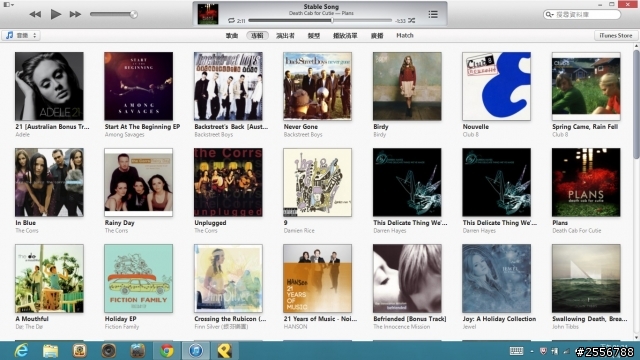Click the album title "Rainy Day"
Viewport: 640px width, 360px height.
pos(120,223)
